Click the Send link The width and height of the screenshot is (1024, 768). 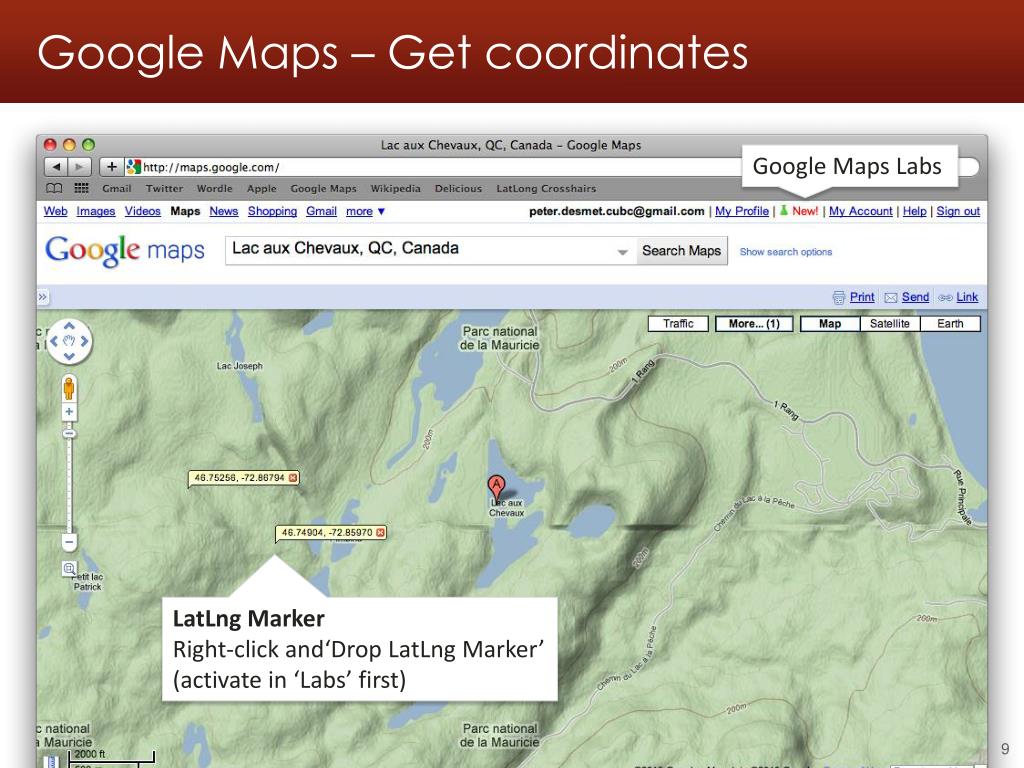(x=915, y=297)
